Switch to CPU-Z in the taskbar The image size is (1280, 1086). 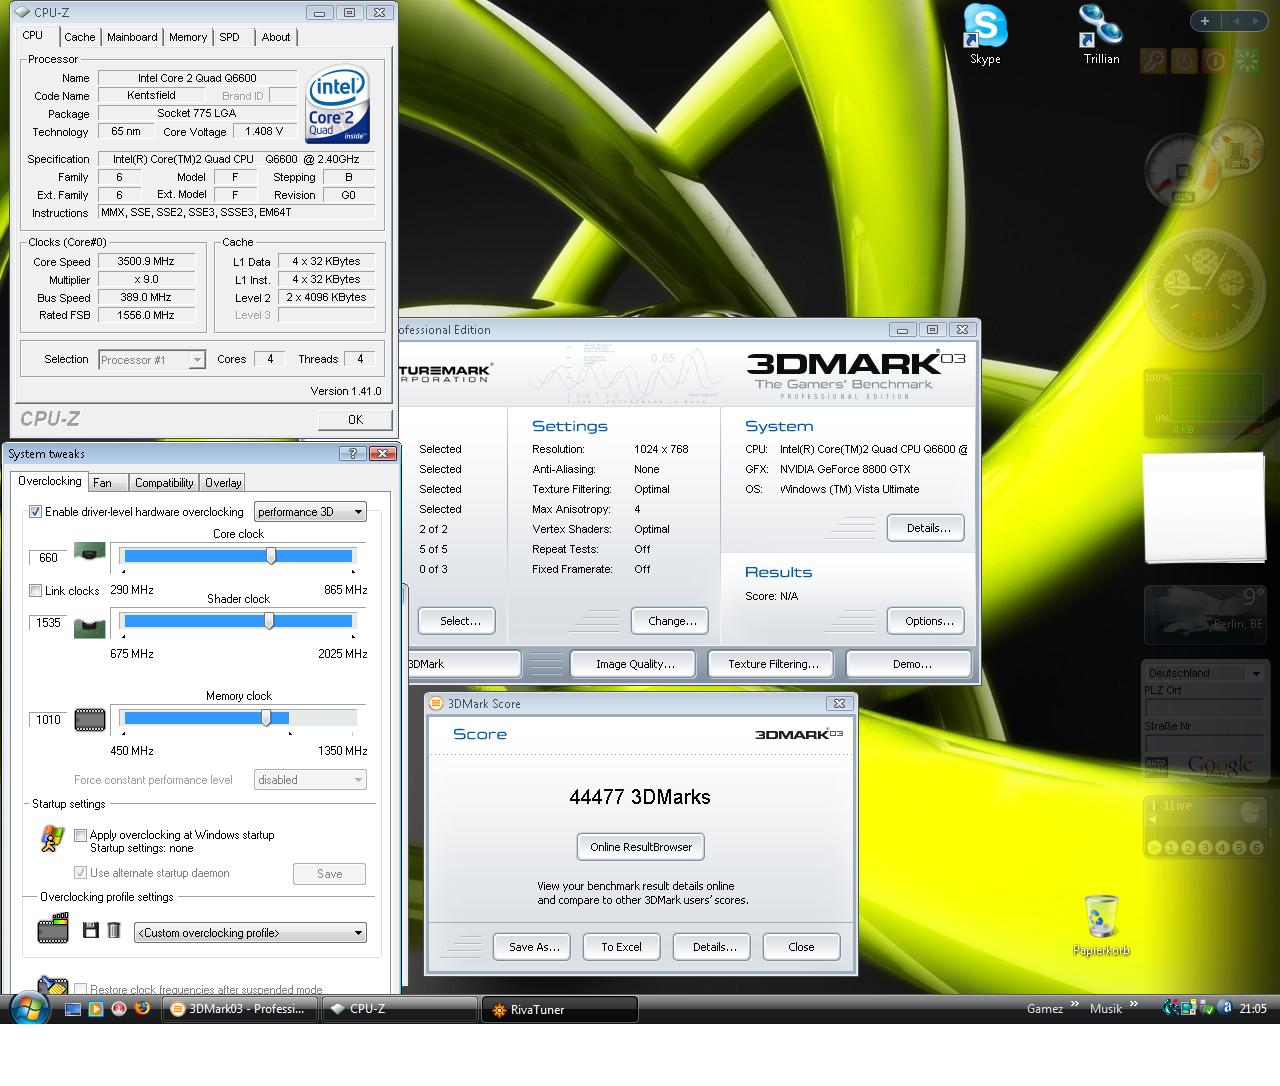pyautogui.click(x=400, y=1009)
